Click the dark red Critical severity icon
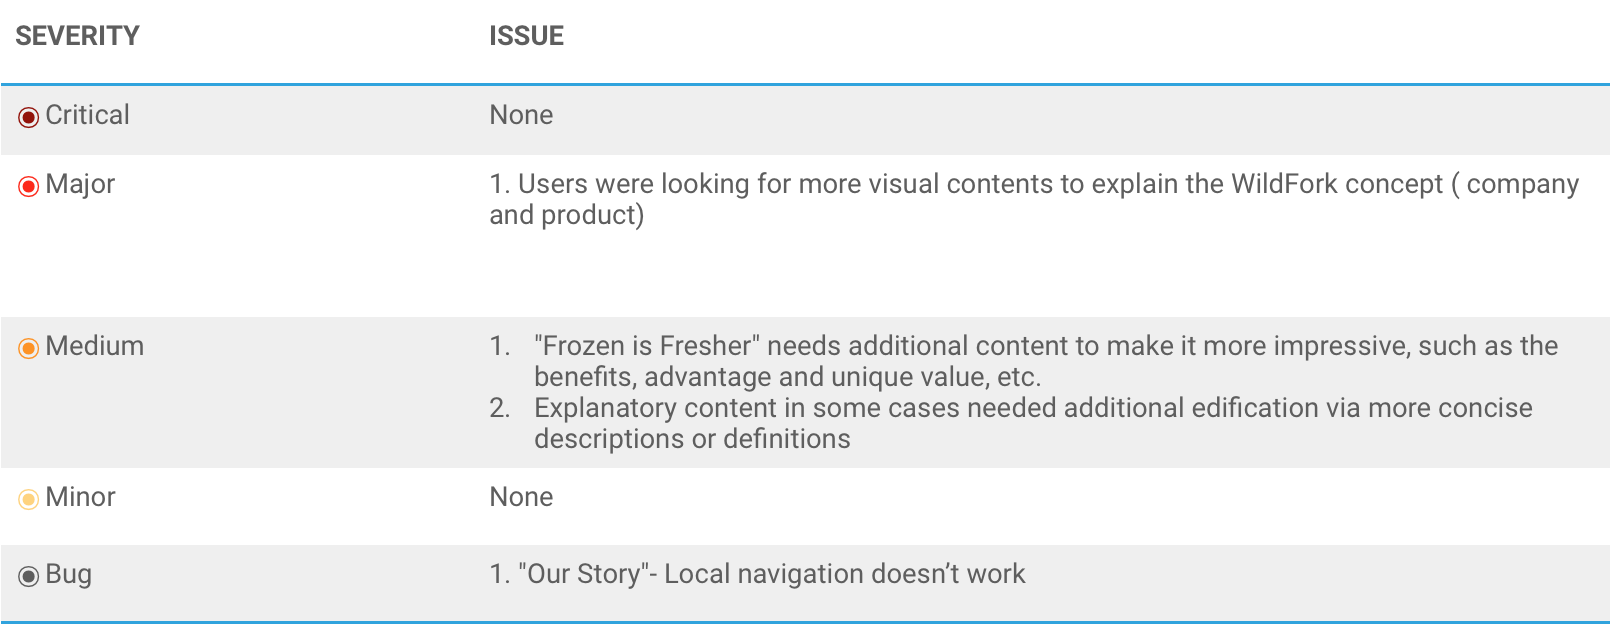The height and width of the screenshot is (632, 1618). click(x=29, y=118)
